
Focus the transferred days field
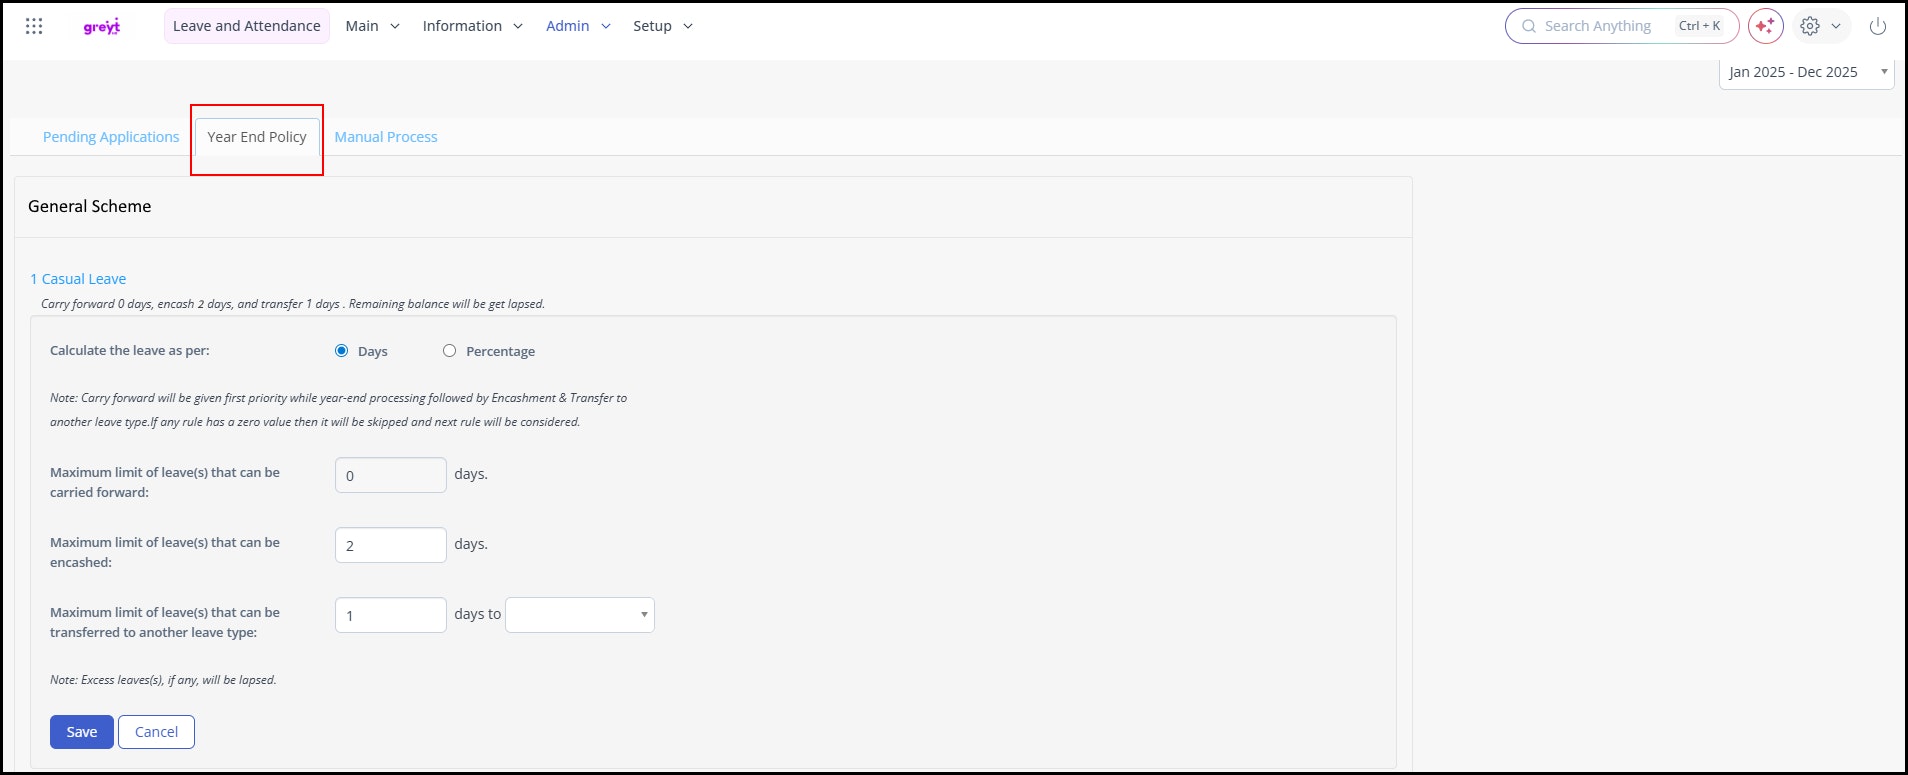[x=391, y=615]
